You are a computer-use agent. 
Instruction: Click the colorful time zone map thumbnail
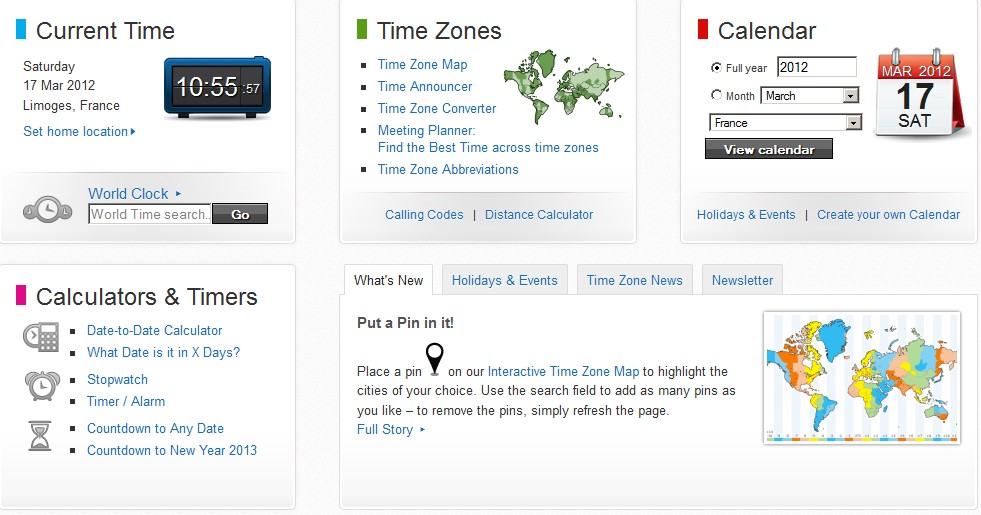[861, 377]
